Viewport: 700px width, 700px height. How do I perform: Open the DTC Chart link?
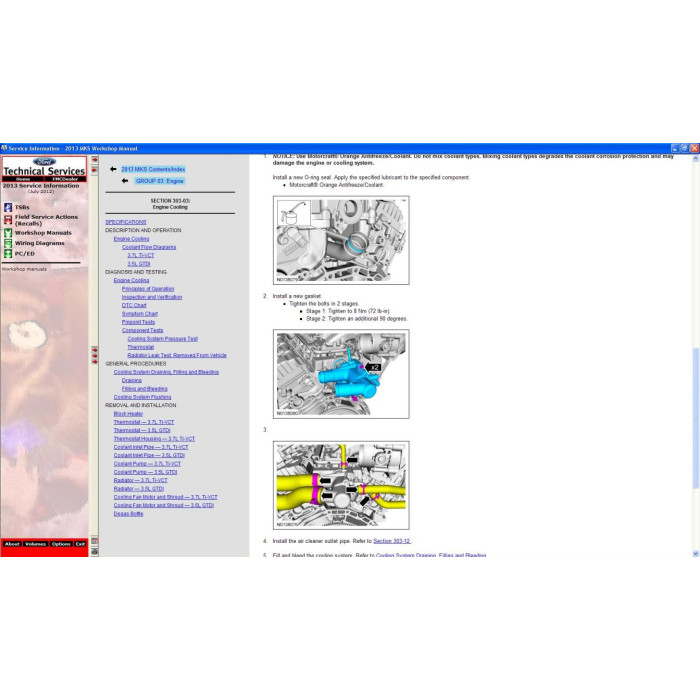134,305
